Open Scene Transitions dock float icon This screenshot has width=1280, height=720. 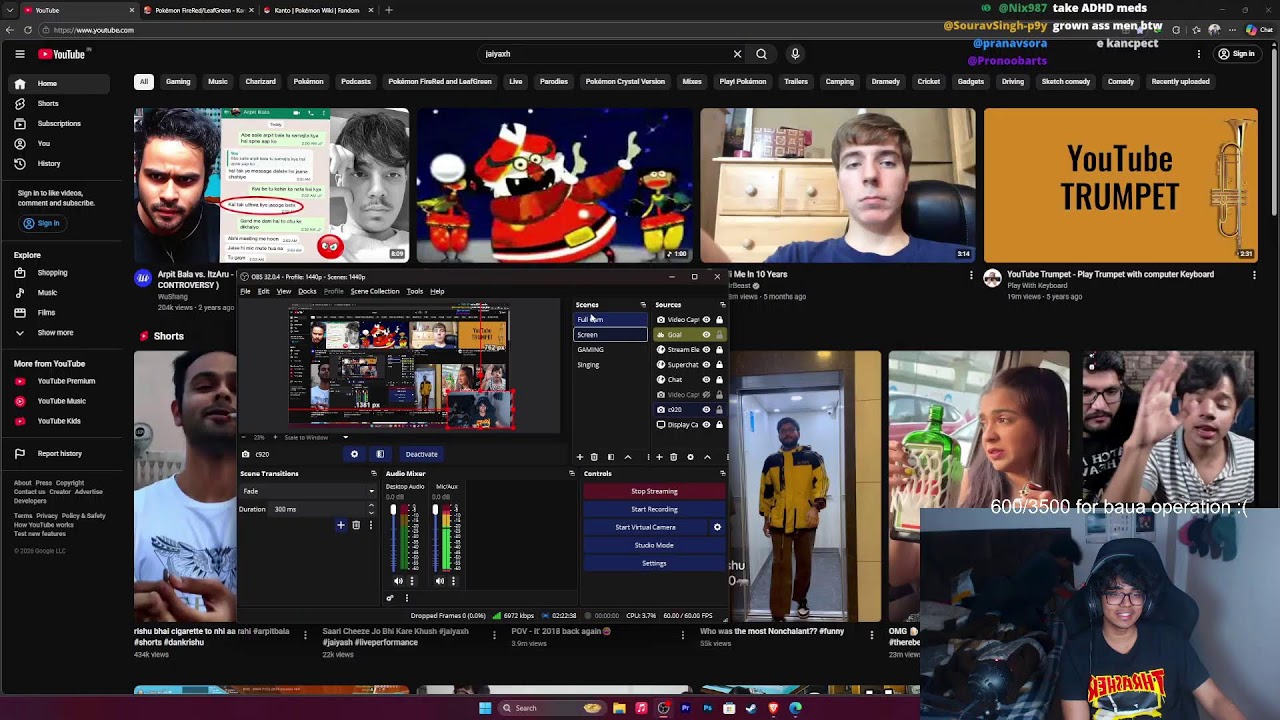click(x=373, y=474)
